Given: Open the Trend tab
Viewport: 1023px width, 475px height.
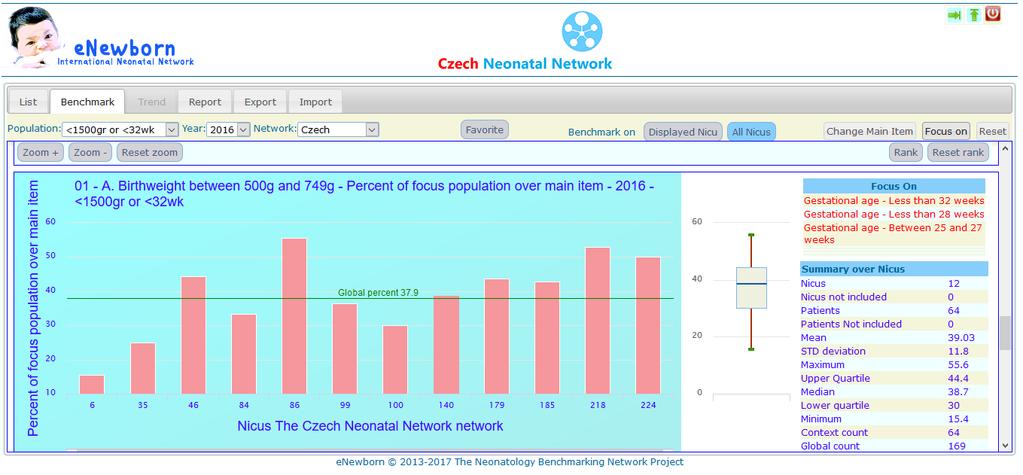Looking at the screenshot, I should point(151,102).
